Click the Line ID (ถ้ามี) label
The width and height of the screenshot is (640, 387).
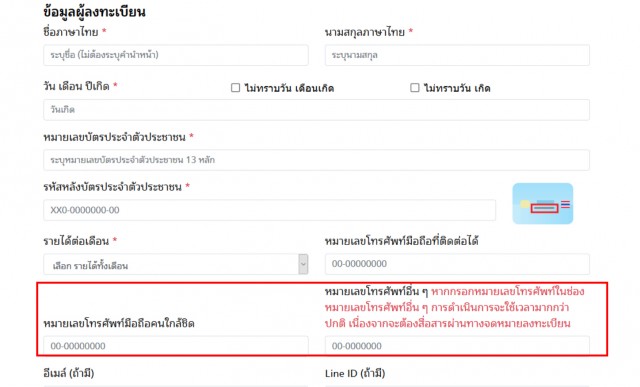pos(355,373)
